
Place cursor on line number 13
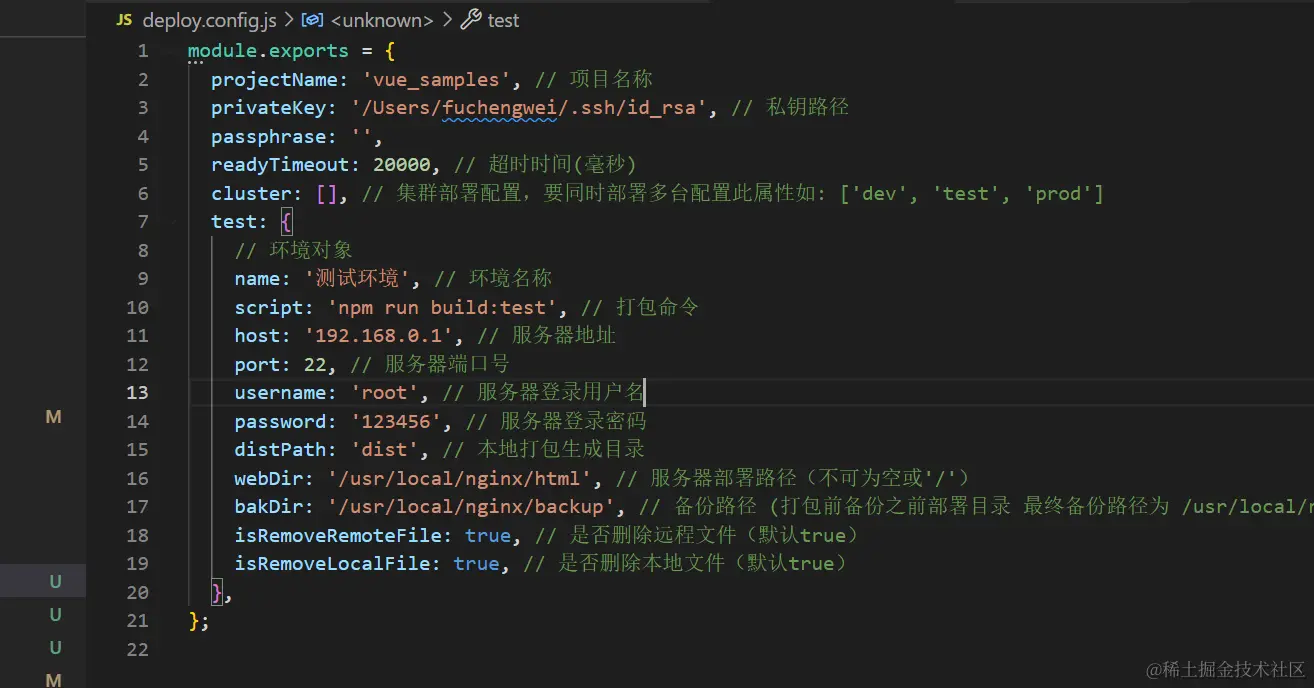coord(137,392)
